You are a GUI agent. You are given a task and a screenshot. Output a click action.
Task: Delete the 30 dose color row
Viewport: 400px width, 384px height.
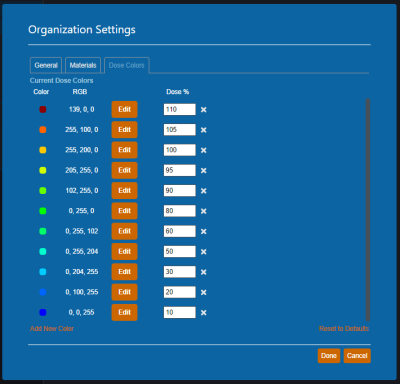coord(204,272)
